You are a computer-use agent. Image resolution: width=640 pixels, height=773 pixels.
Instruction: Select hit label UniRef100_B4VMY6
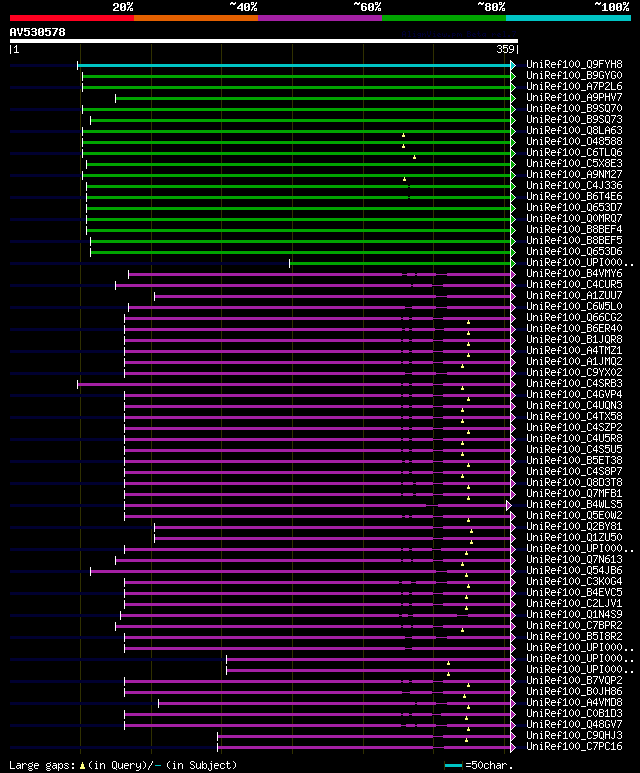pos(574,274)
